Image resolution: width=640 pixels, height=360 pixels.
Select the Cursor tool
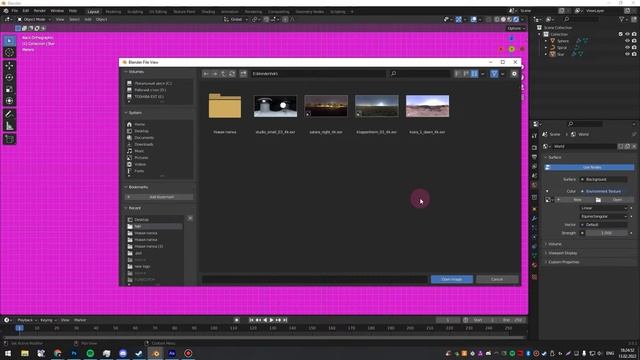[x=9, y=53]
